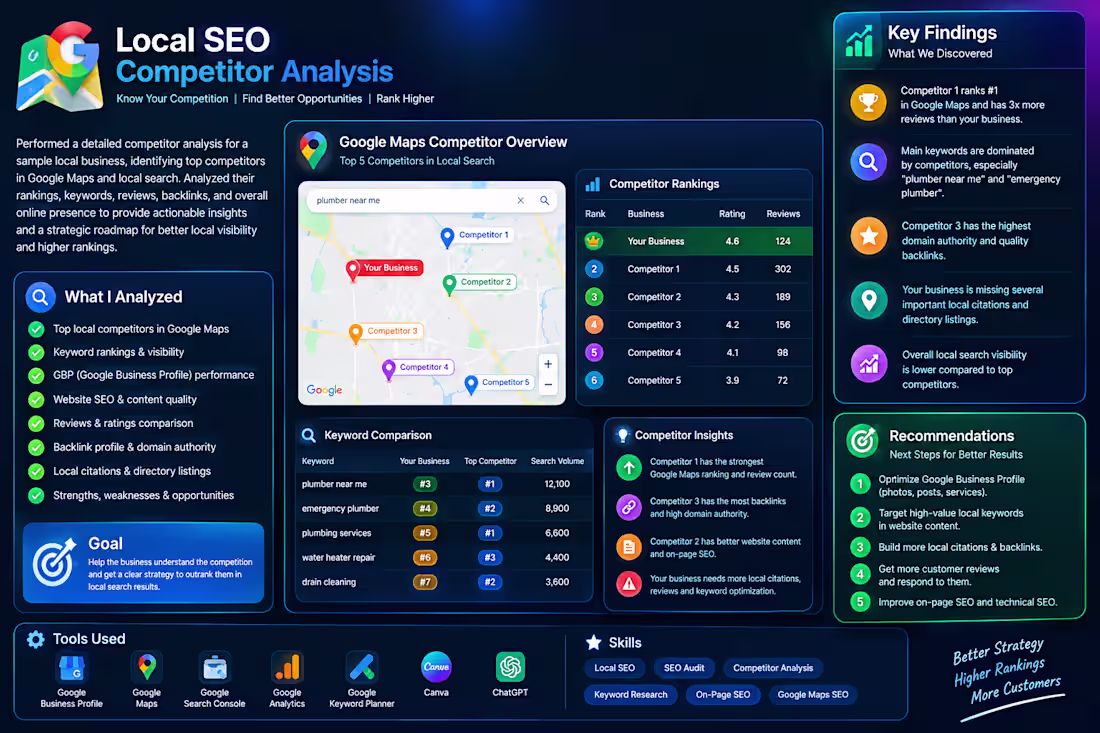1100x733 pixels.
Task: Click the crown rank icon for Your Business
Action: (593, 241)
